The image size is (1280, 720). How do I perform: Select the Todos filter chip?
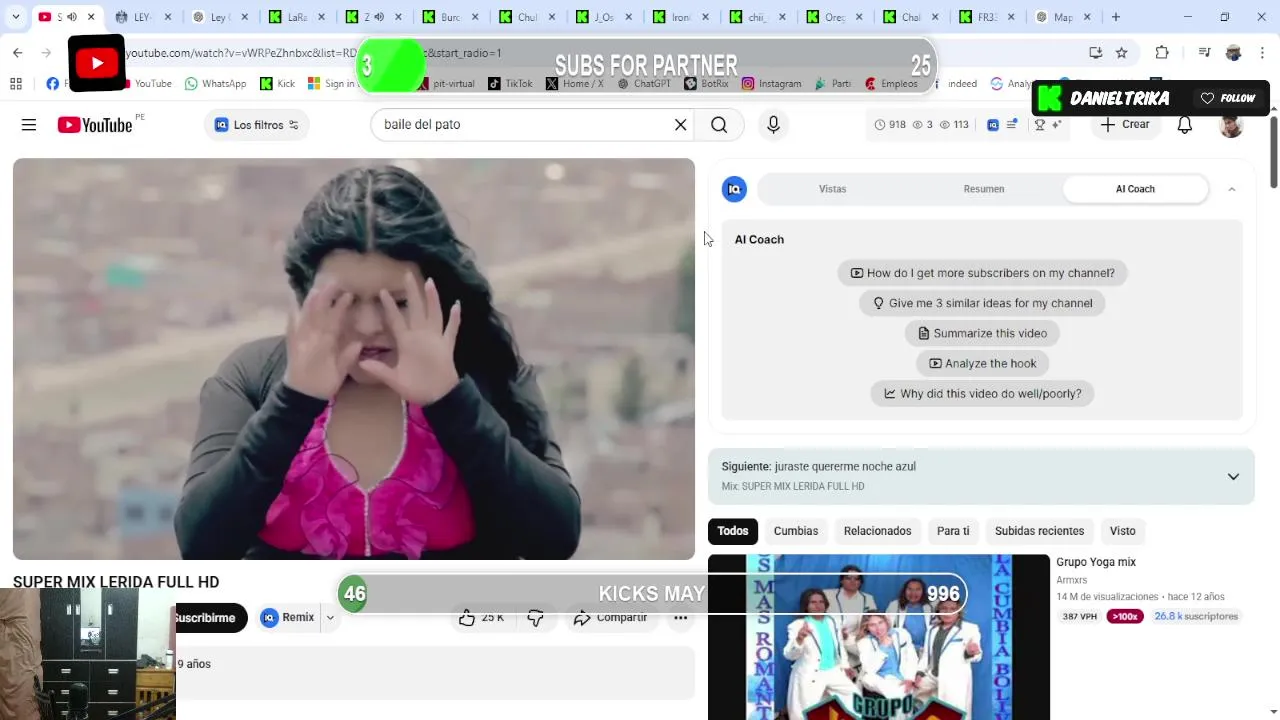point(732,531)
